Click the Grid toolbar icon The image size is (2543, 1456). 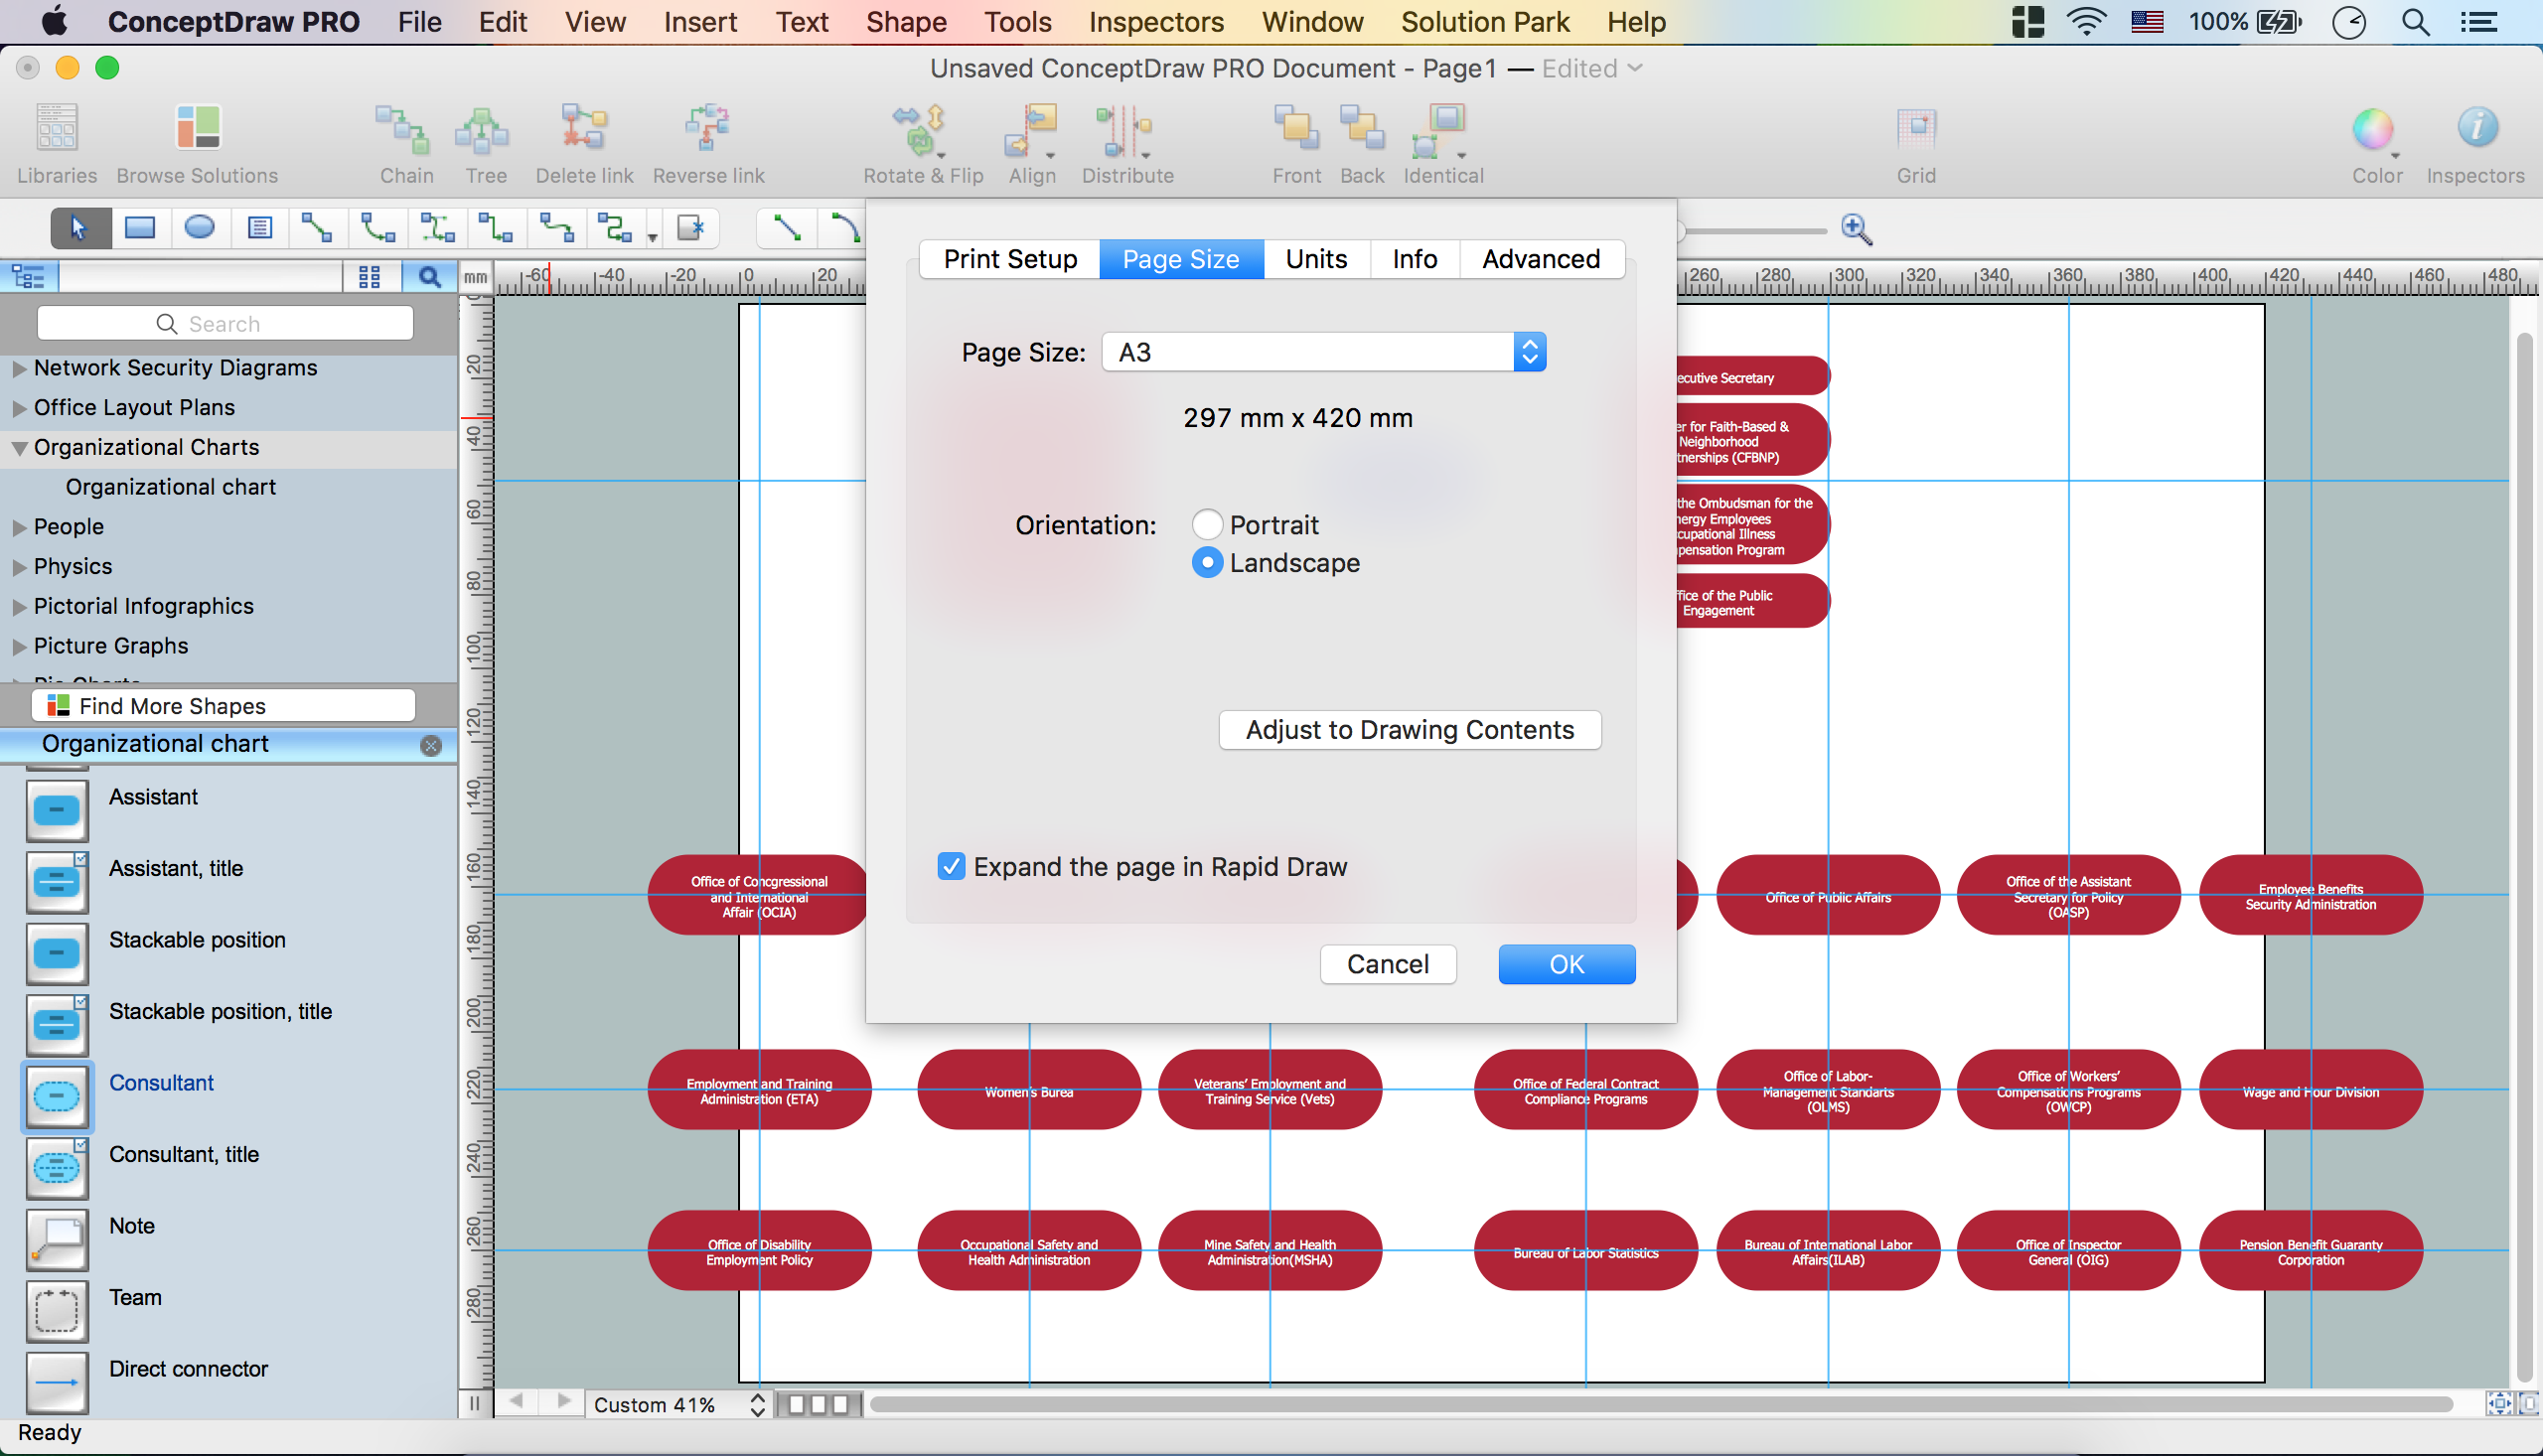click(x=1915, y=129)
